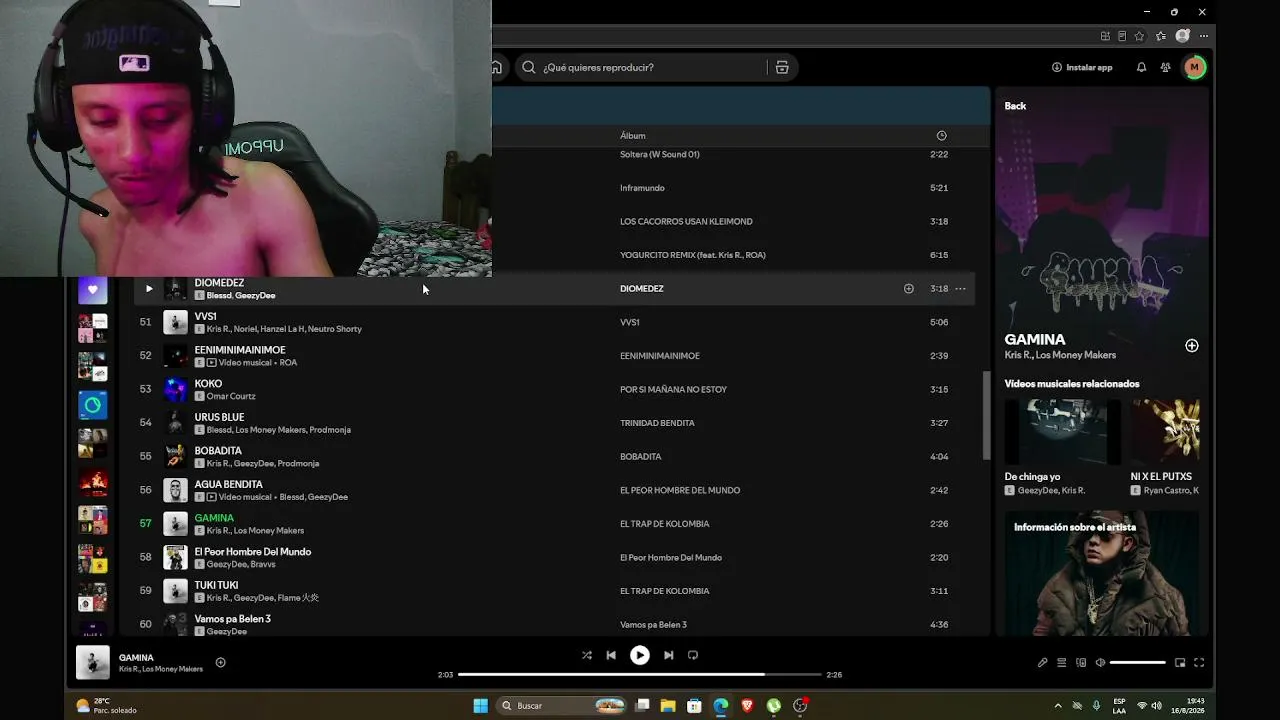Skip to the previous track
Viewport: 1280px width, 720px height.
[x=611, y=655]
